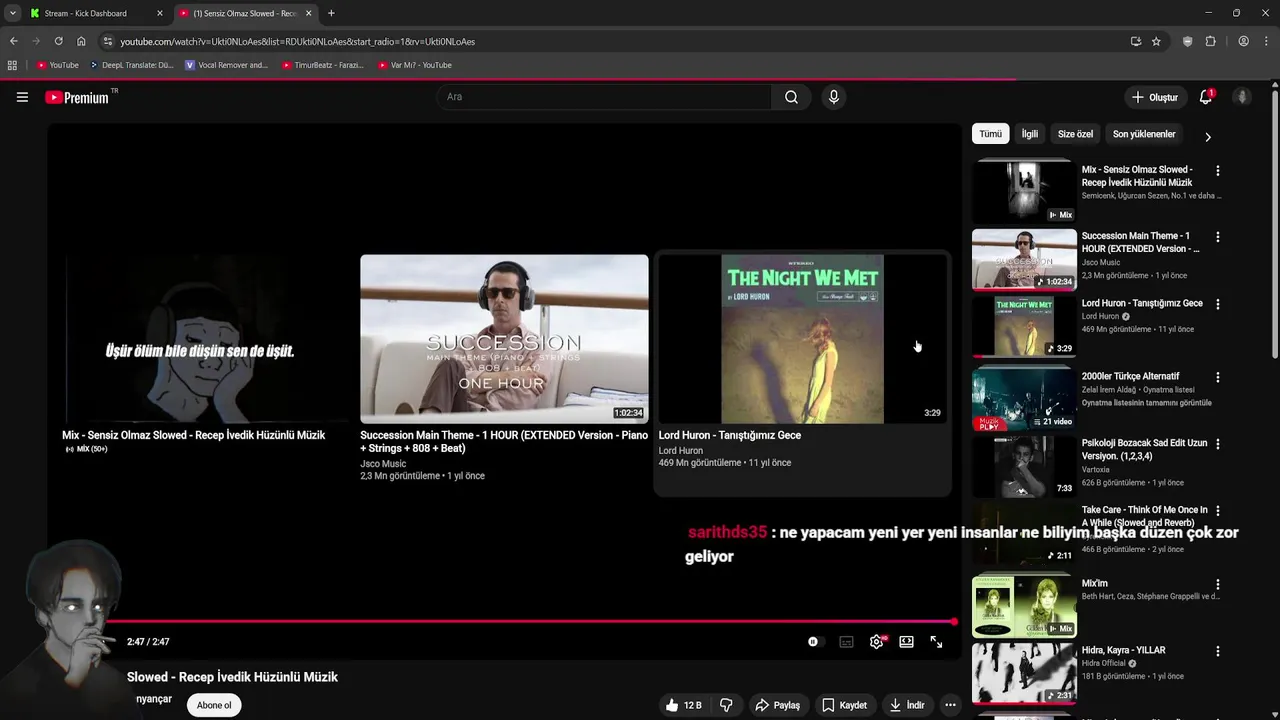Click site information icon in address bar
This screenshot has height=720, width=1280.
tap(108, 41)
